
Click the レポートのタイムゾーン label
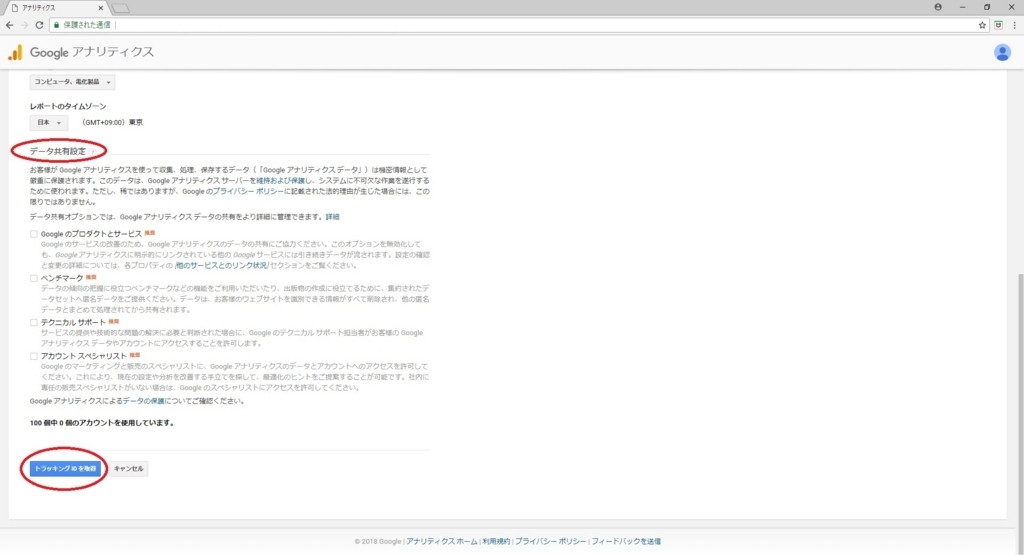(x=68, y=106)
